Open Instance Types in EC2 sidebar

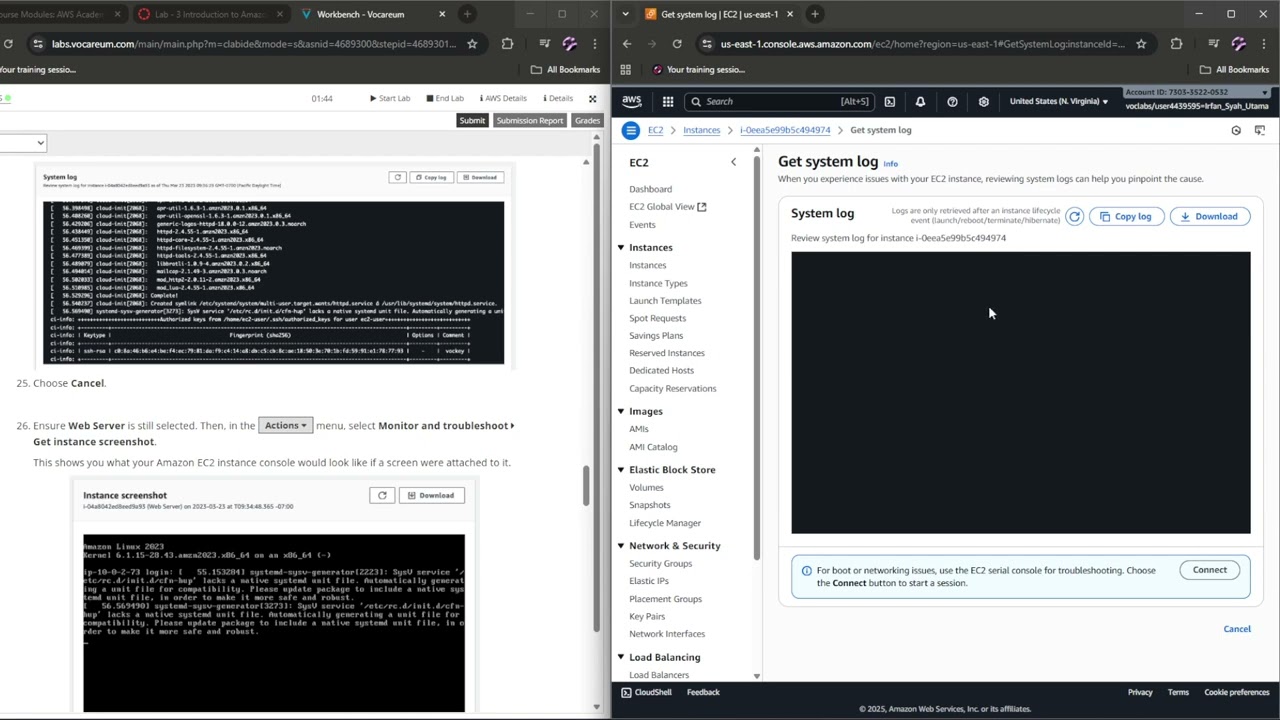tap(658, 283)
